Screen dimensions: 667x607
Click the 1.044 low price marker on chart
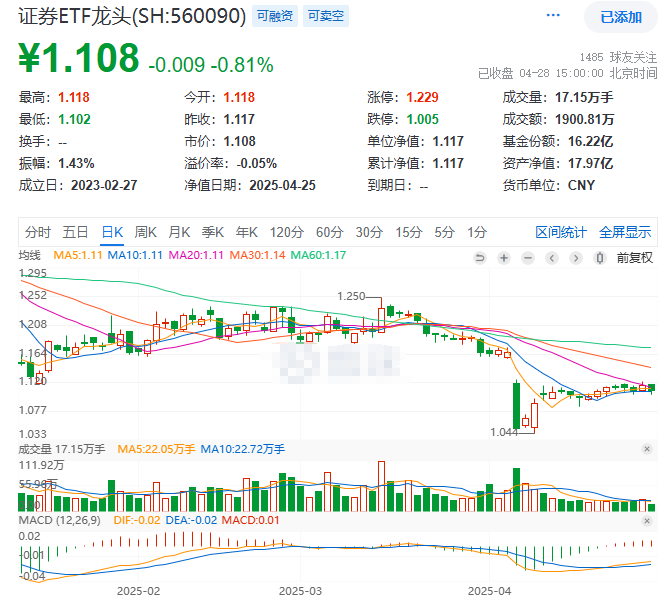tap(502, 431)
